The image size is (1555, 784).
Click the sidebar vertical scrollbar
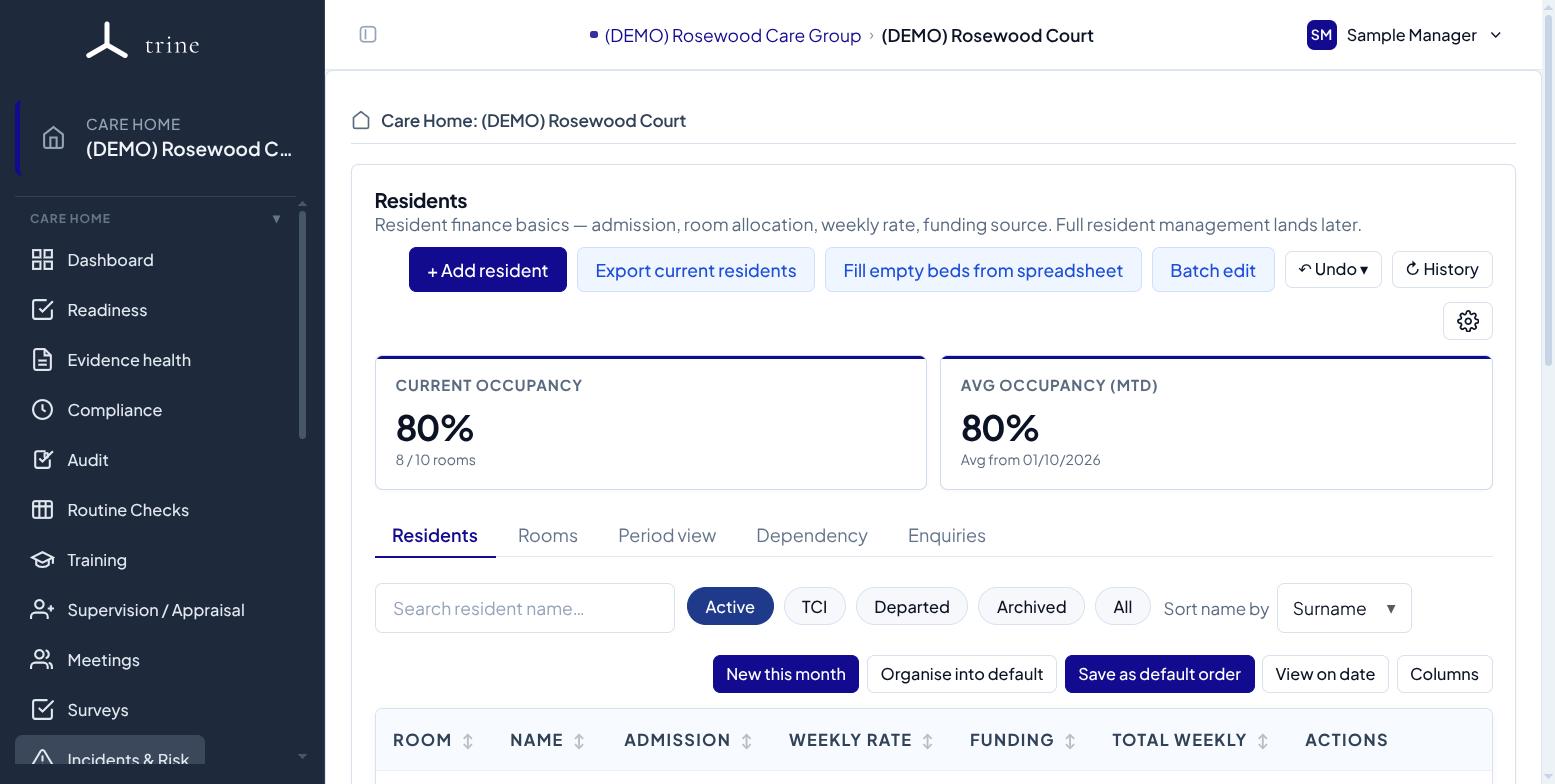click(302, 325)
